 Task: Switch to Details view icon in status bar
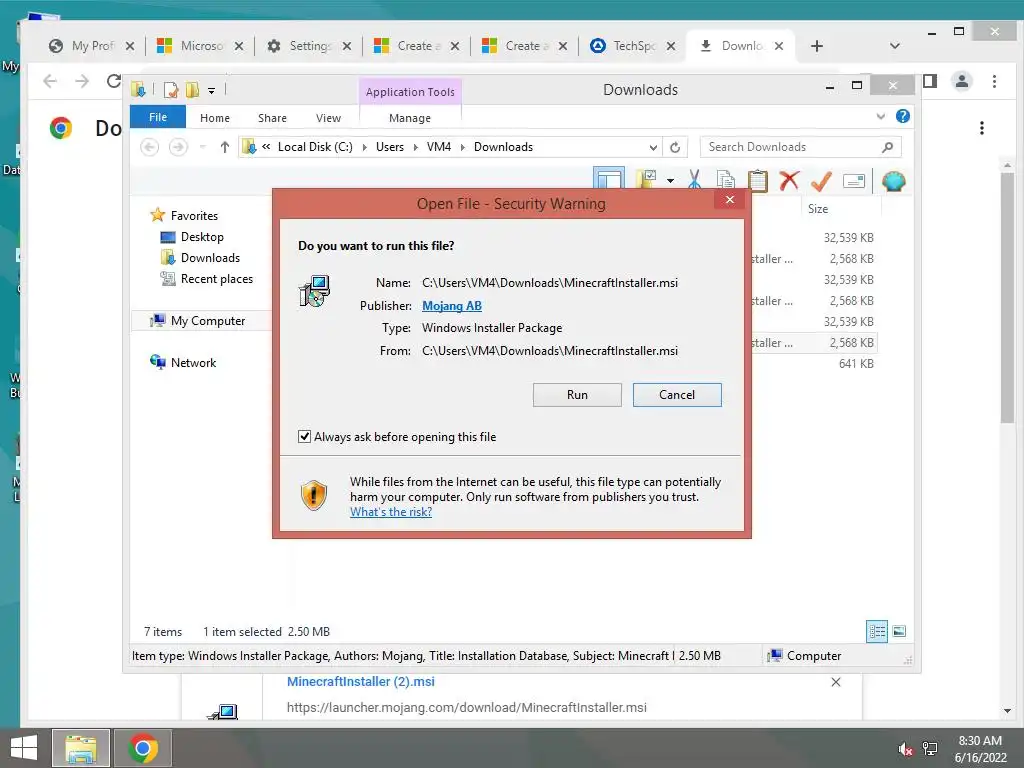tap(876, 632)
